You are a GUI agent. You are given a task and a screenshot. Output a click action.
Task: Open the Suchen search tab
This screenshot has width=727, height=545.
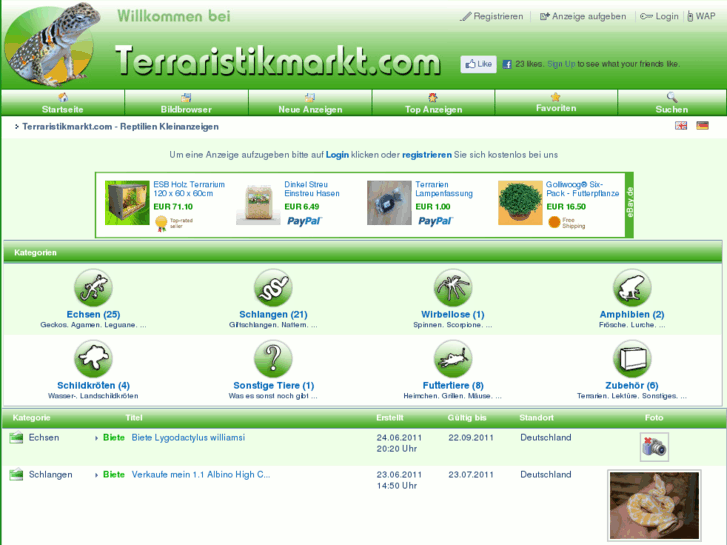point(672,103)
